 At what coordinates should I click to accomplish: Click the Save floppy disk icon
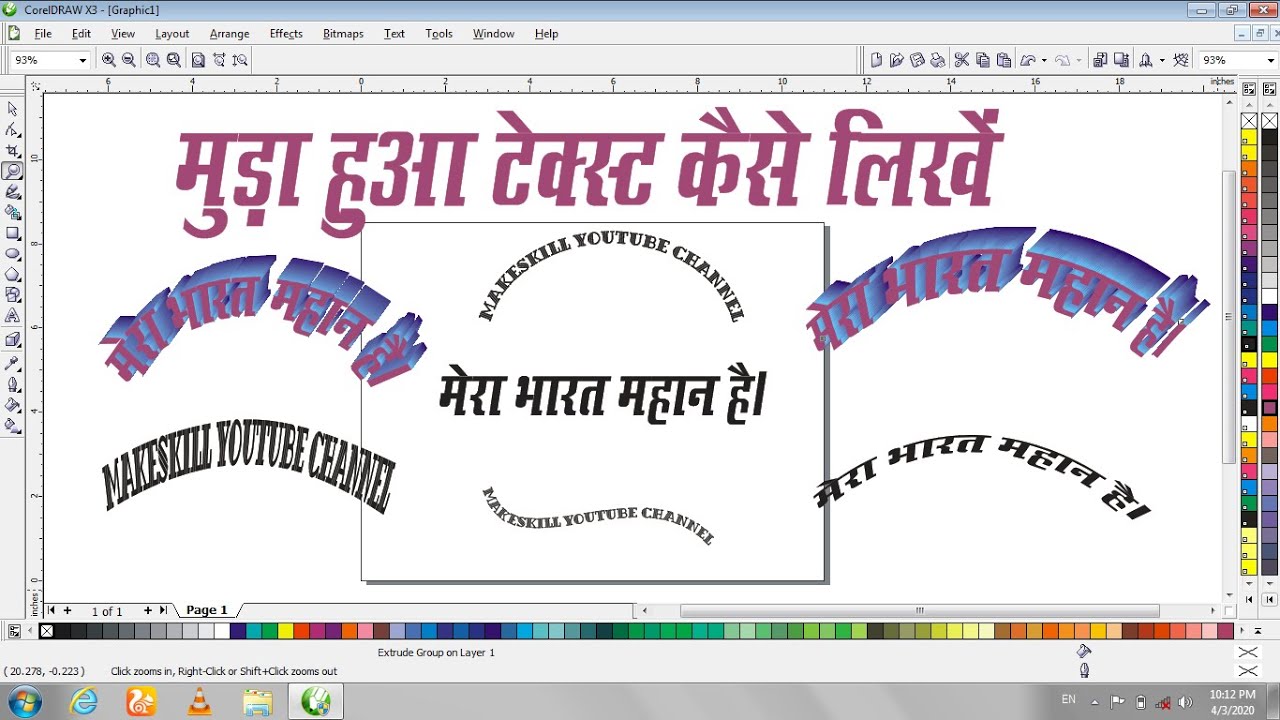(917, 60)
